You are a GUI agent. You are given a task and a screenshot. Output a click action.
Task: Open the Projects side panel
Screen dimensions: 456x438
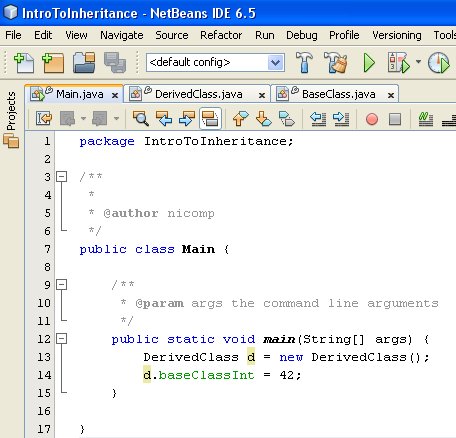pyautogui.click(x=11, y=111)
